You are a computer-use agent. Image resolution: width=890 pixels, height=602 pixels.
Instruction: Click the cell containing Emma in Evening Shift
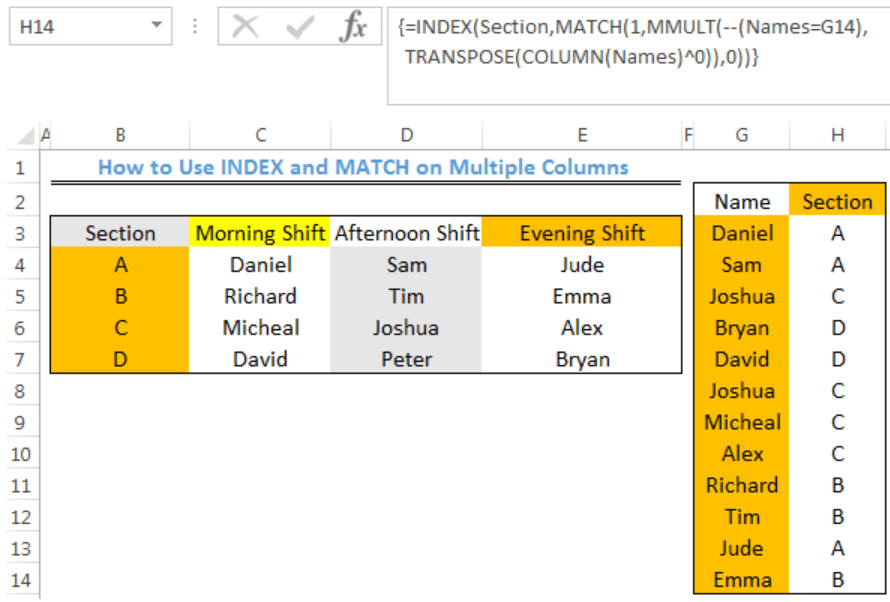[x=581, y=296]
